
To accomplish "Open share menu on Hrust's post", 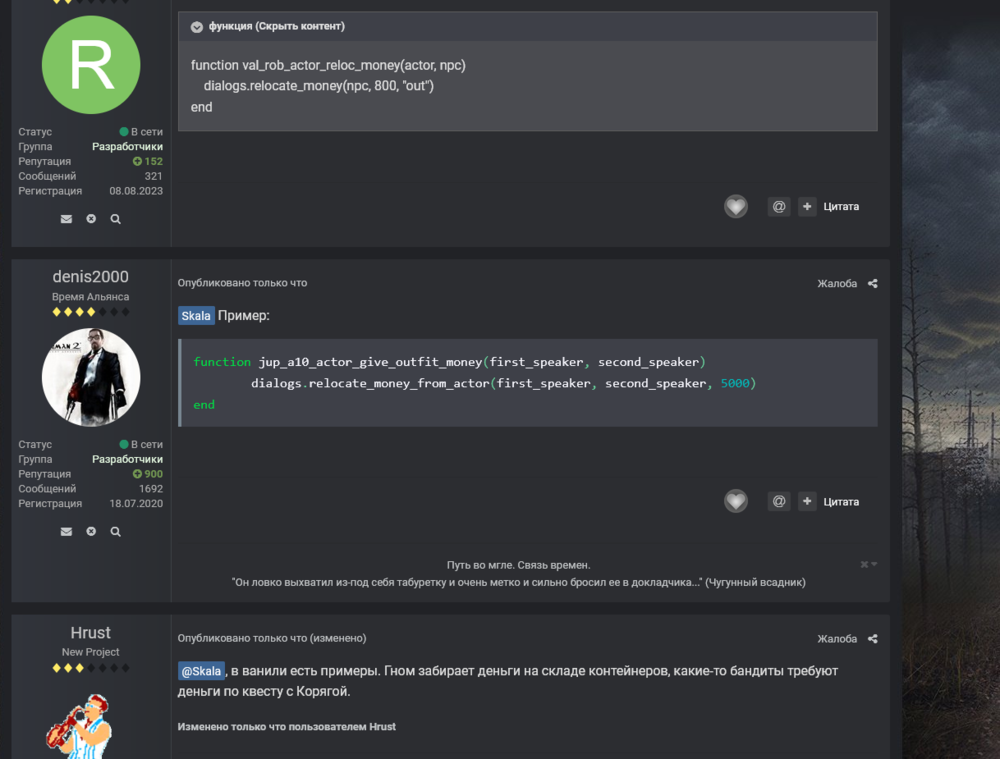I will point(873,640).
